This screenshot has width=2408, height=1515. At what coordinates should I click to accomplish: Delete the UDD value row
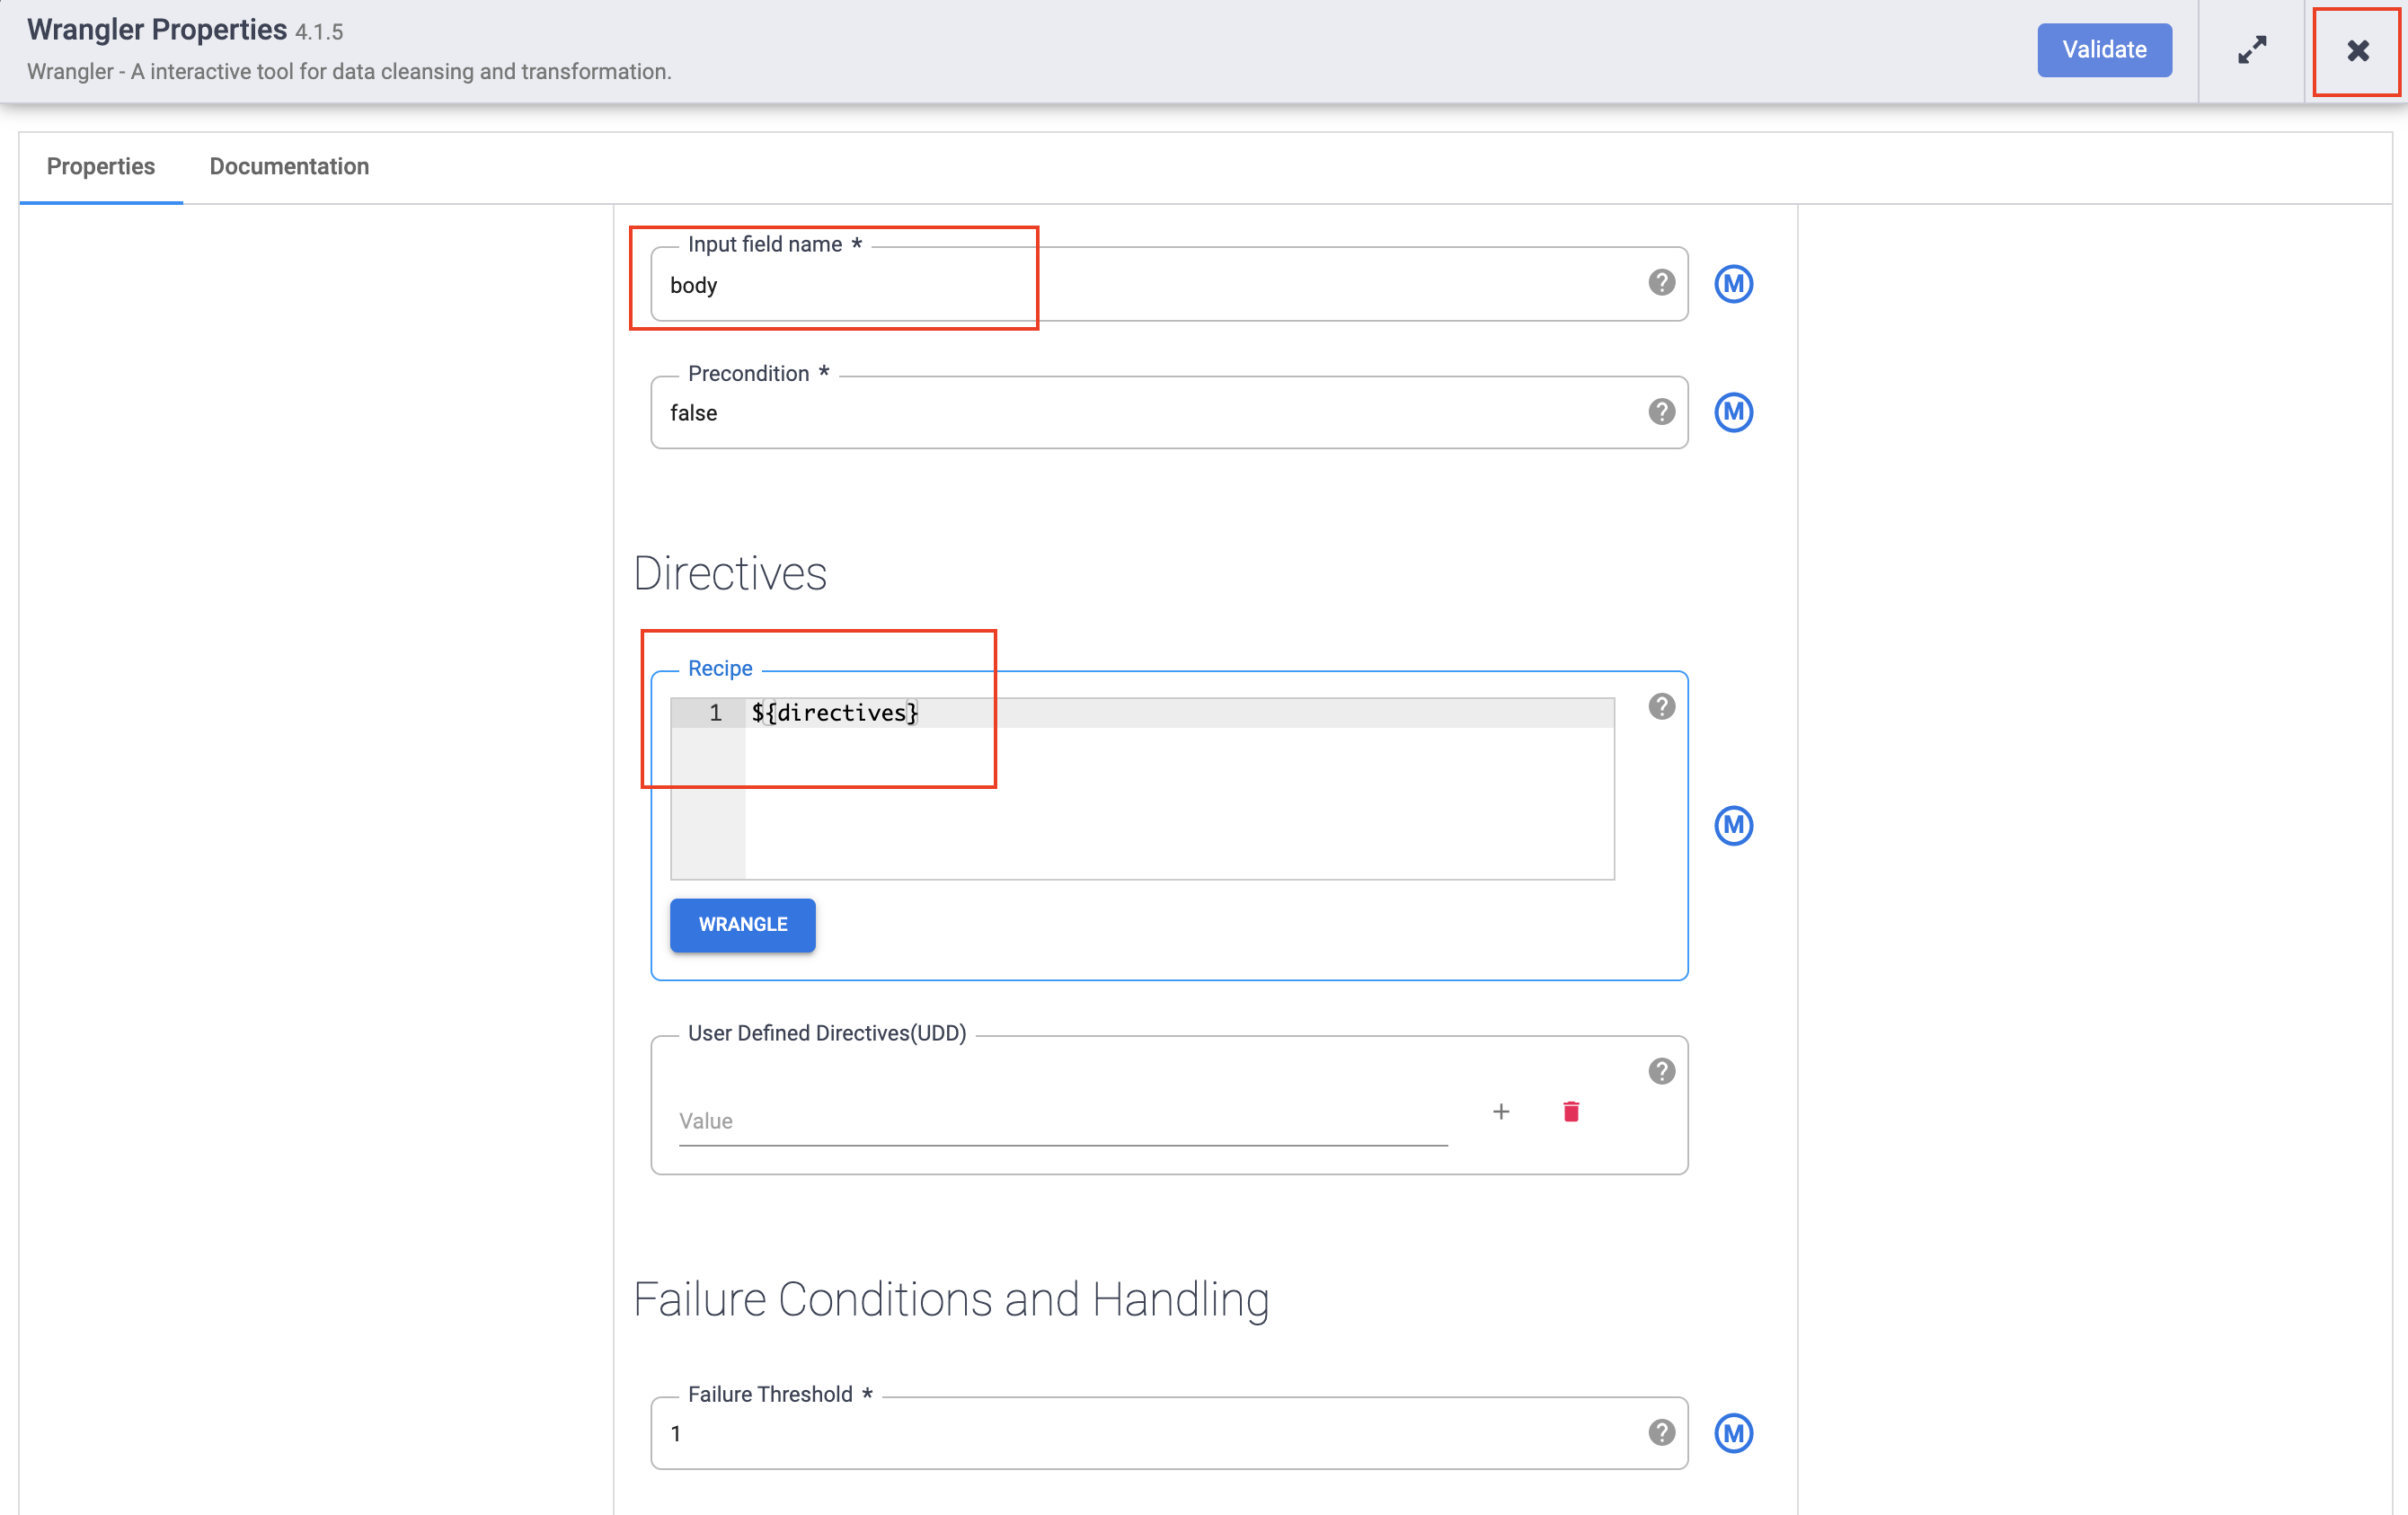pos(1570,1111)
